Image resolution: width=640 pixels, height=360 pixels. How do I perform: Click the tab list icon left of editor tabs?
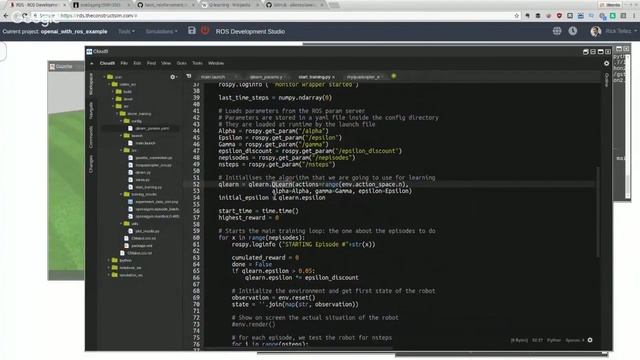click(189, 76)
